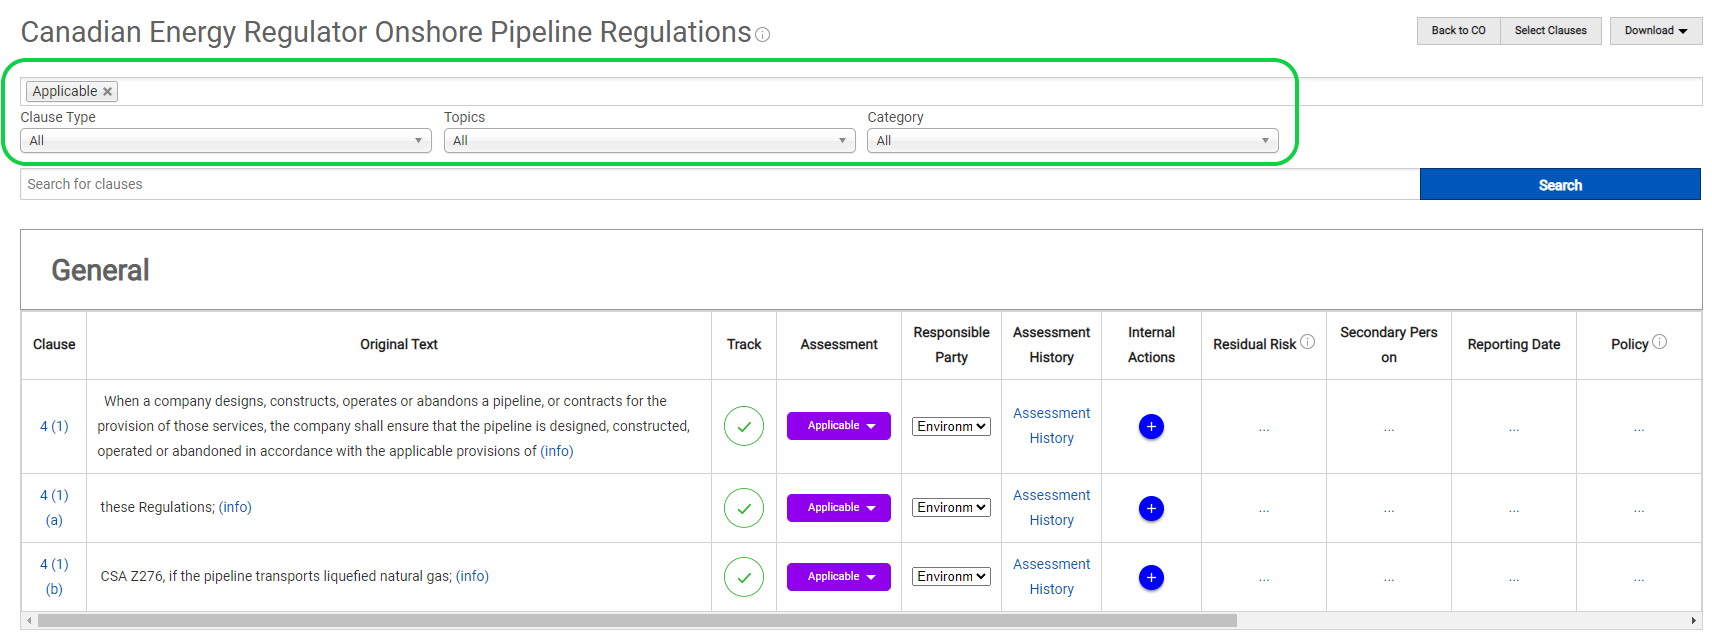Add internal action for clause 4 (1)
This screenshot has height=639, width=1712.
[1151, 427]
